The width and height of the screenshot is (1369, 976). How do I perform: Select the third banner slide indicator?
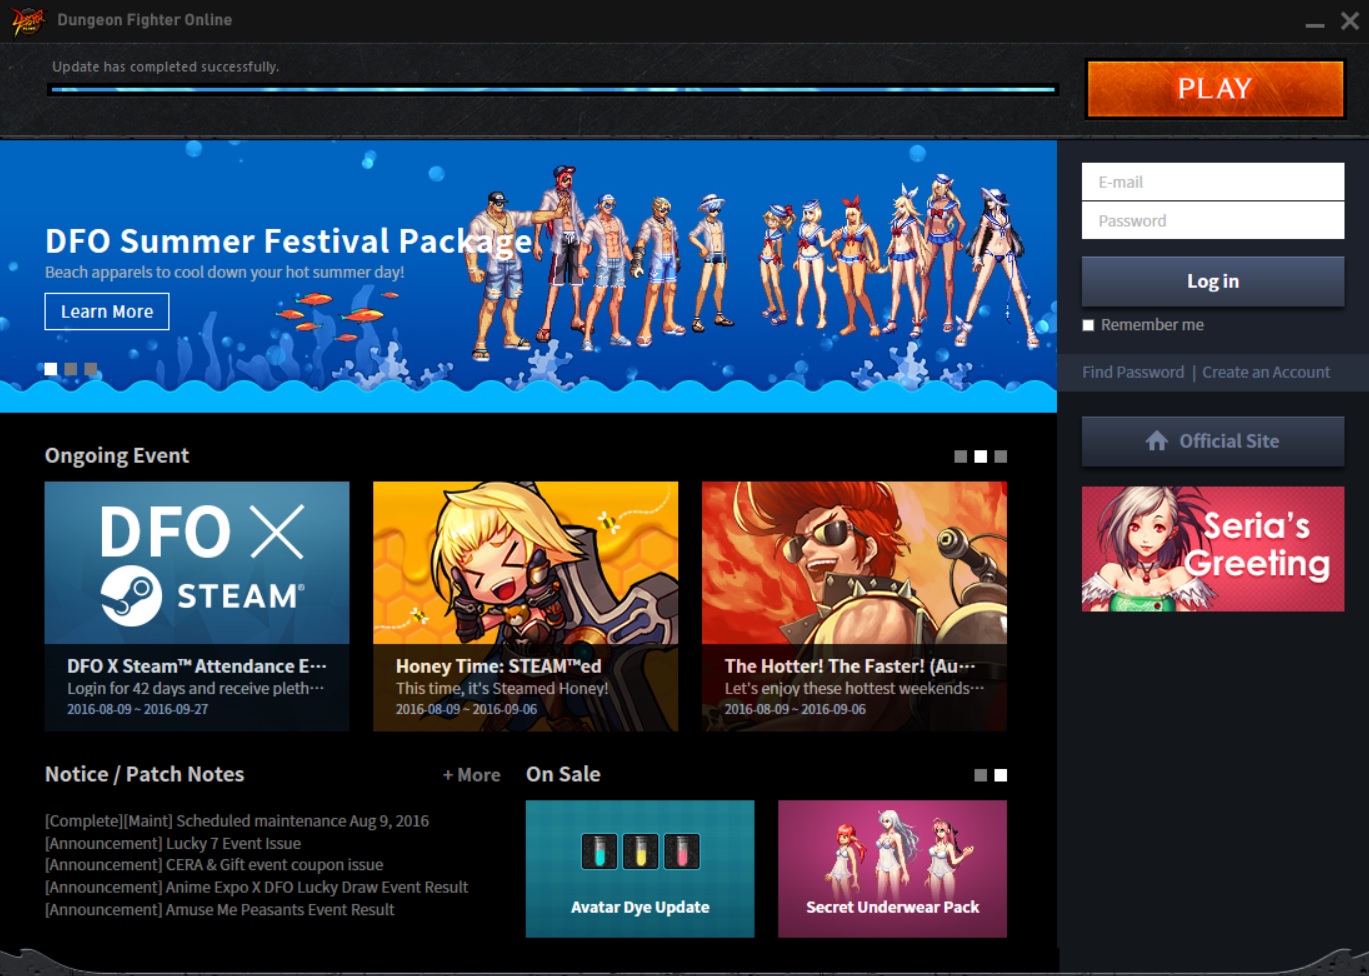click(91, 369)
